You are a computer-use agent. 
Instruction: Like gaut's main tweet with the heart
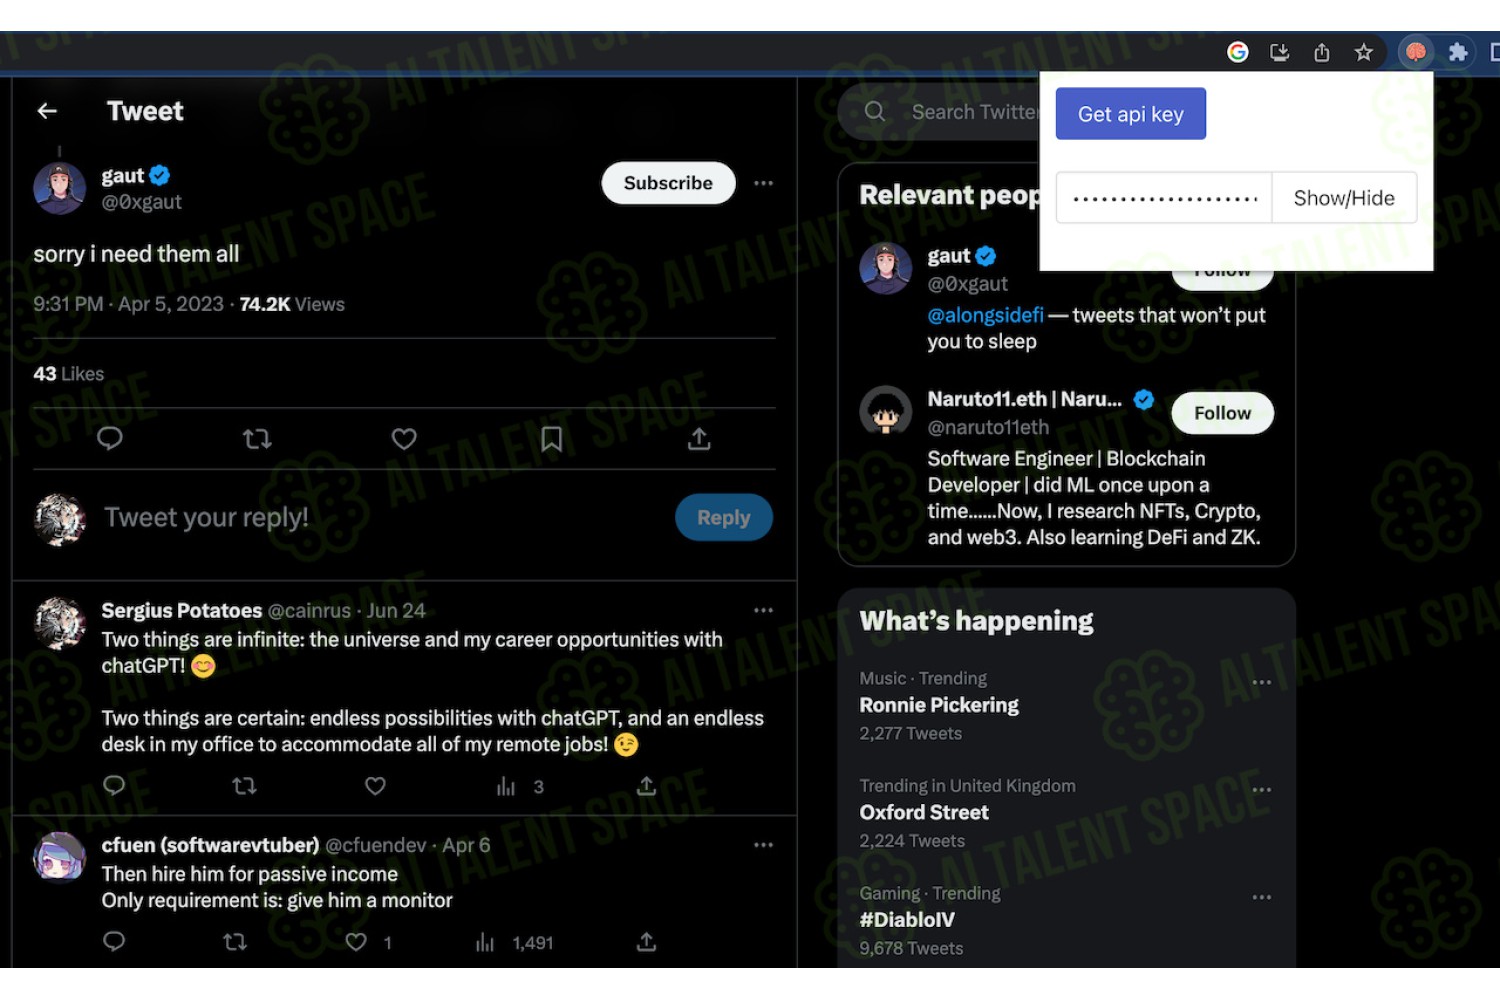click(404, 439)
